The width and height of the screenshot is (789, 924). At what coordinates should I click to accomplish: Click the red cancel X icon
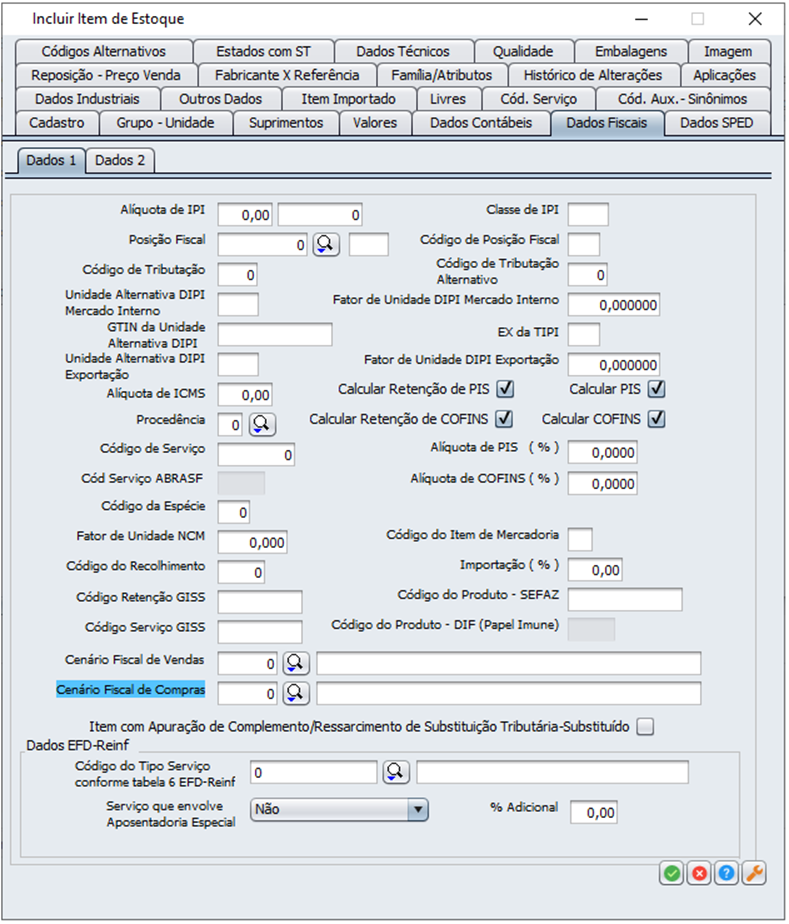click(699, 873)
